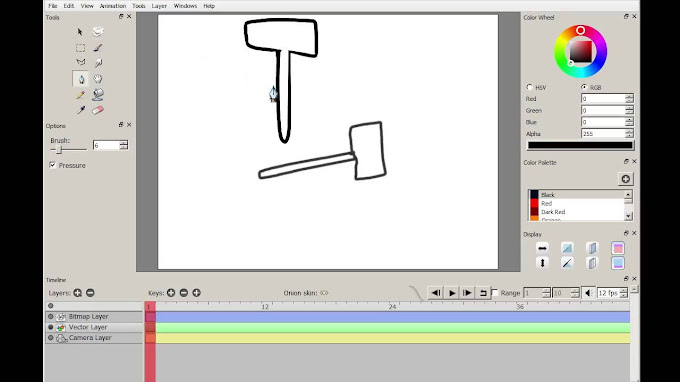Open the Layer menu

[159, 6]
